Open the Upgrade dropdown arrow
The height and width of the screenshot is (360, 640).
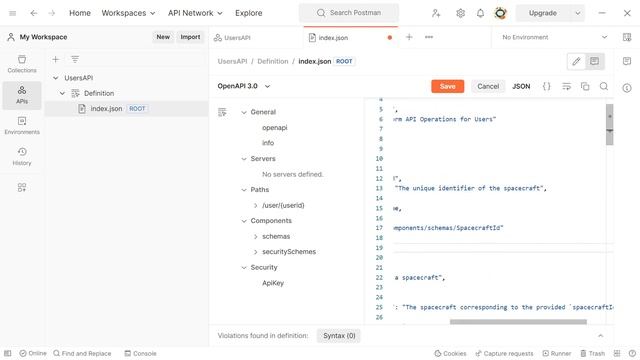point(578,13)
